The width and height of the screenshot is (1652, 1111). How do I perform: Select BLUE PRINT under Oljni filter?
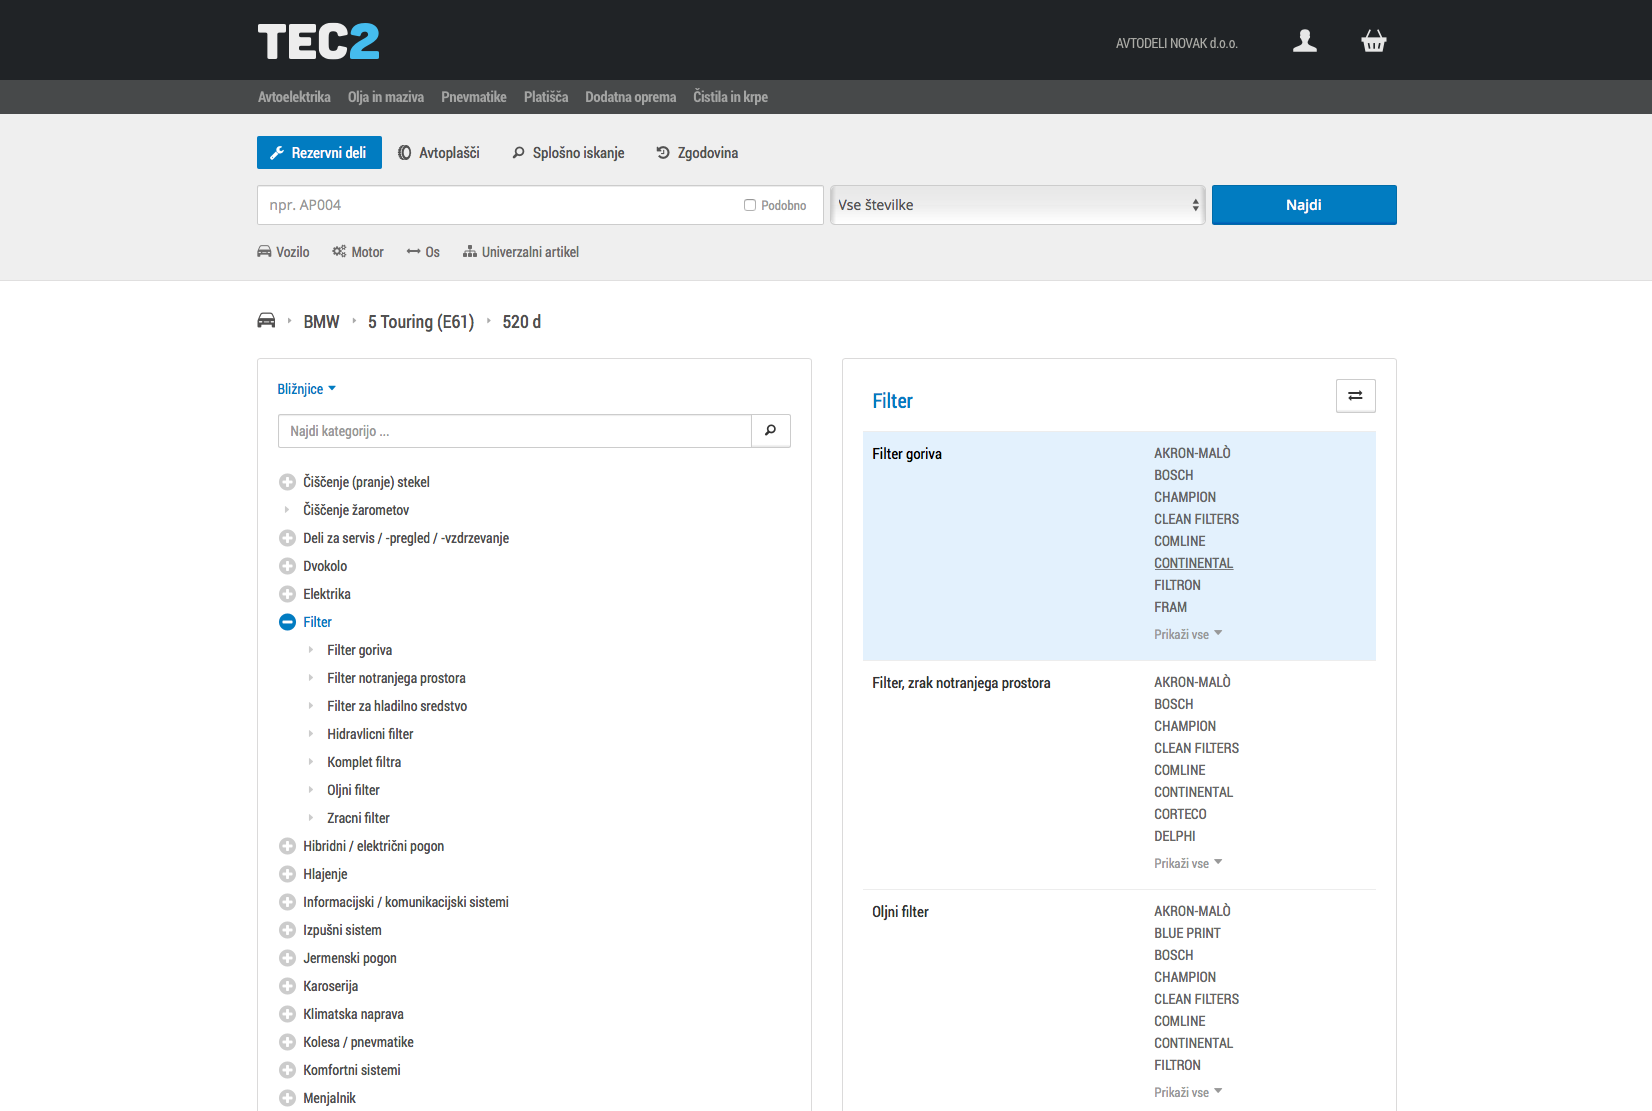[1187, 933]
